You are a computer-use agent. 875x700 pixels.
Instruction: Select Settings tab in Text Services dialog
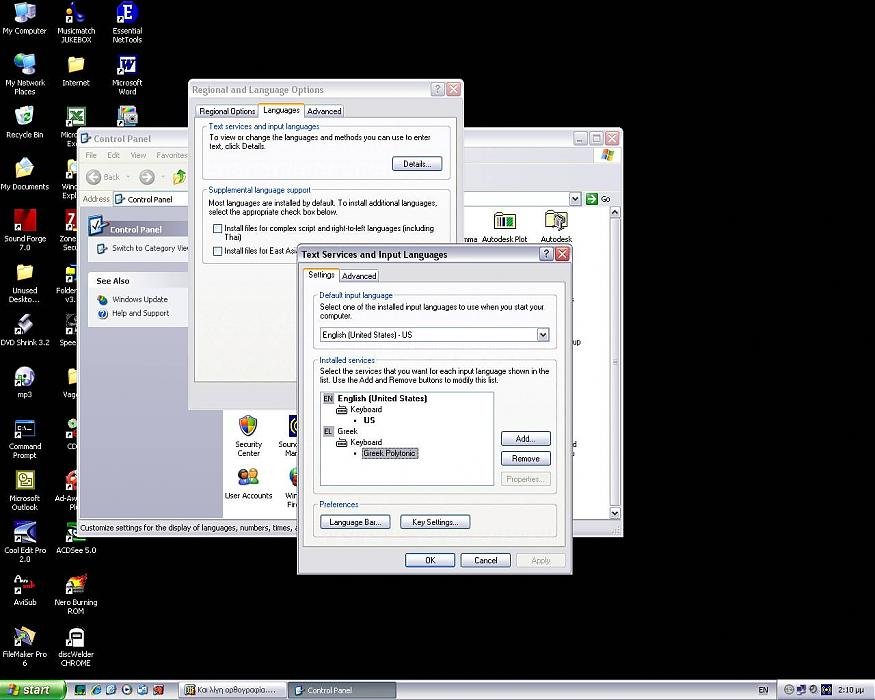tap(321, 275)
